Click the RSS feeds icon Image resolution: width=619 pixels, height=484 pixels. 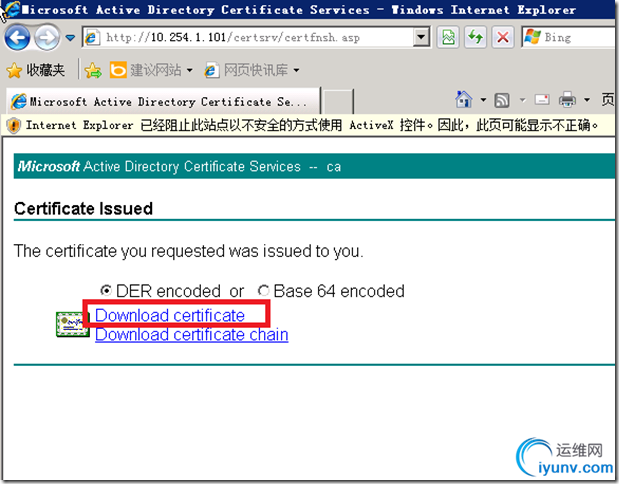pyautogui.click(x=502, y=100)
